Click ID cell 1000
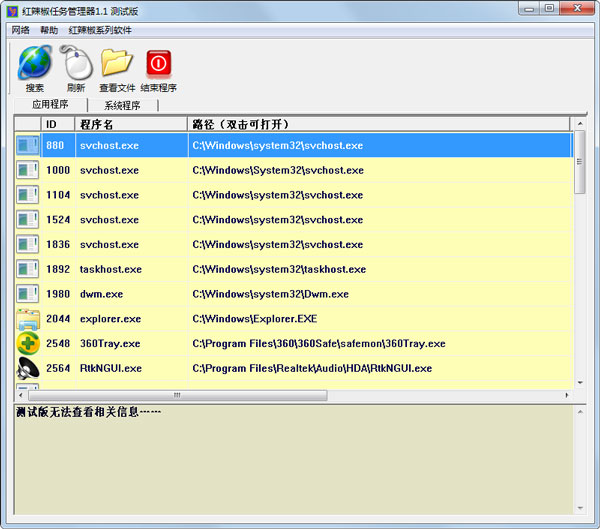 pyautogui.click(x=58, y=170)
